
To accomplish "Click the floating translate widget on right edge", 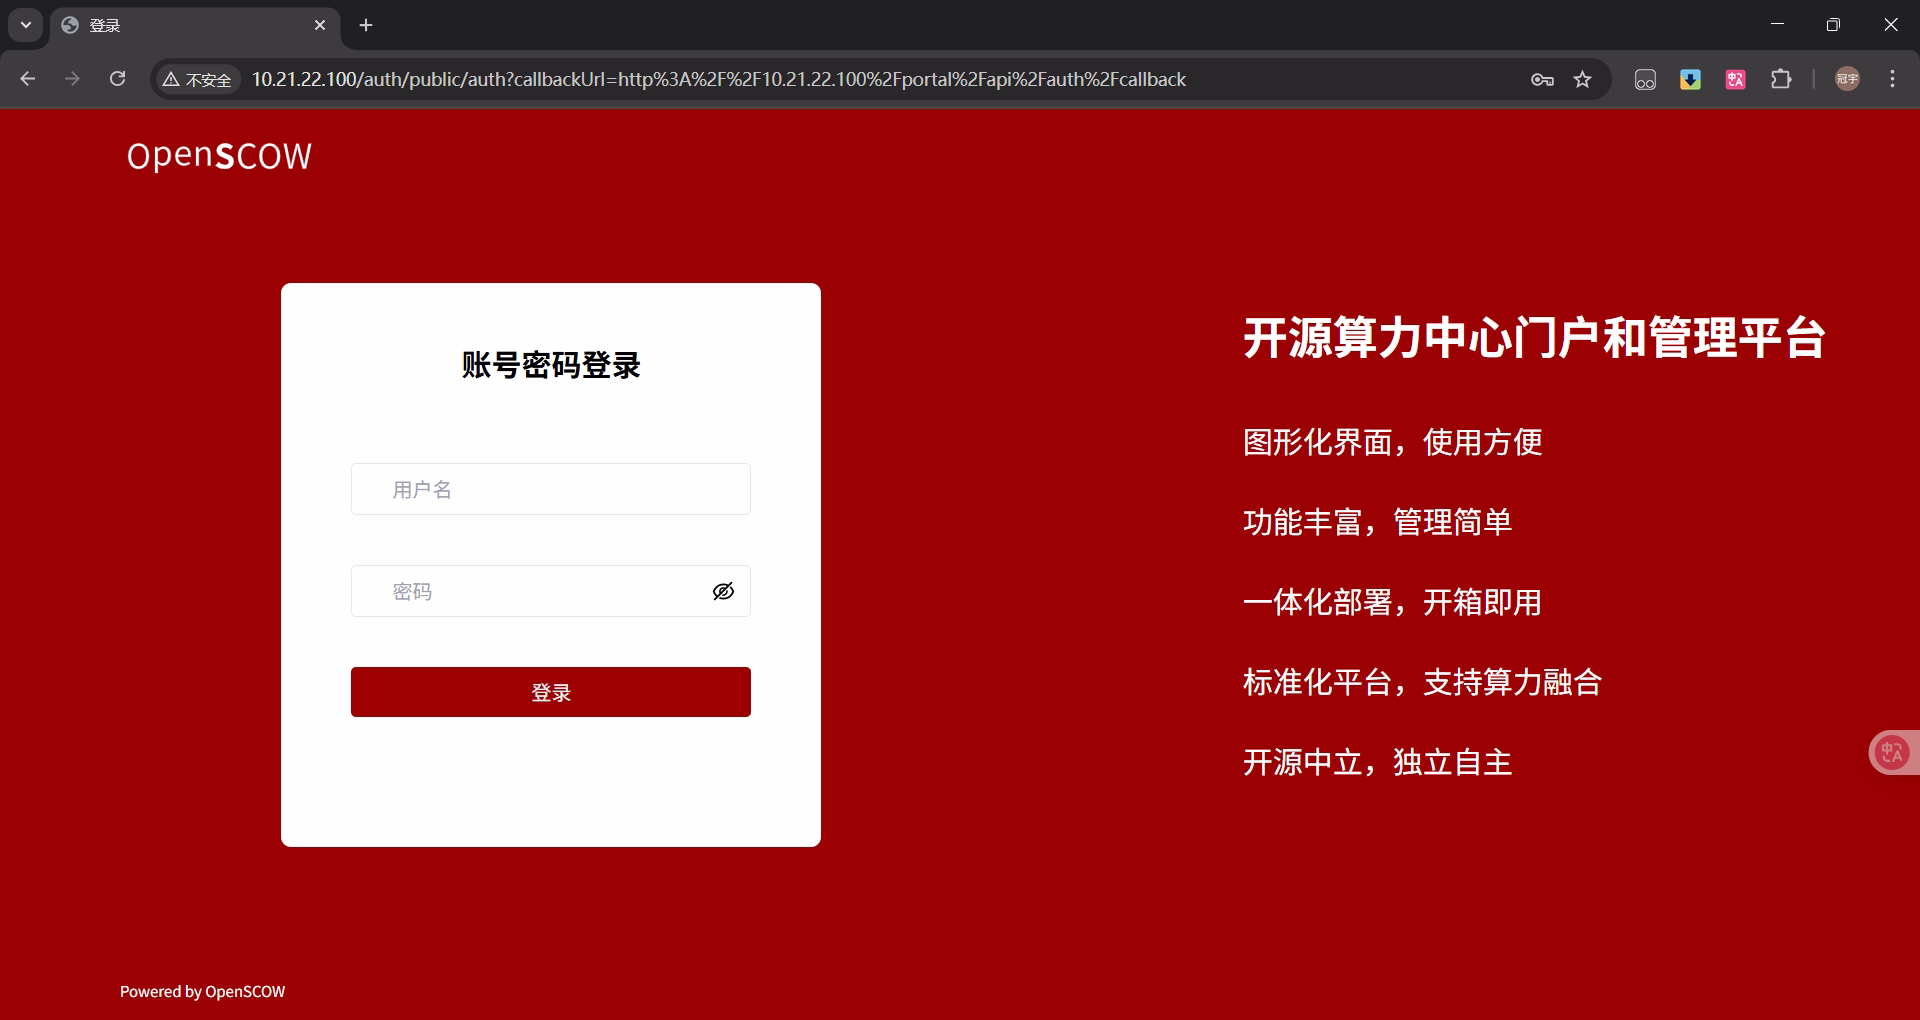I will 1890,752.
